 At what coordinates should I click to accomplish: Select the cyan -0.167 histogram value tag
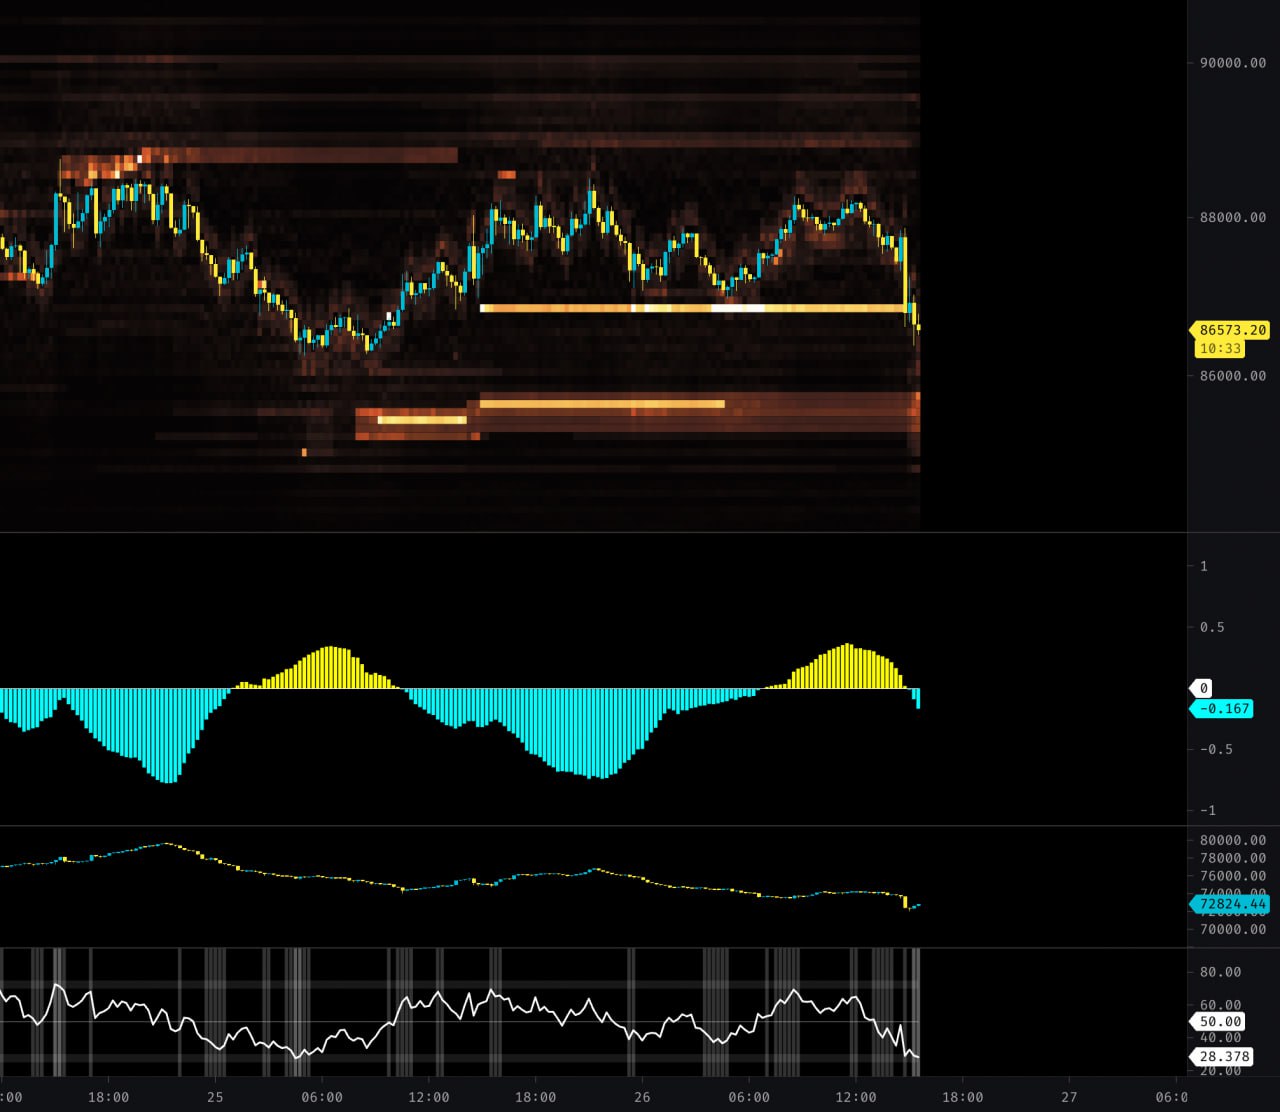tap(1224, 709)
